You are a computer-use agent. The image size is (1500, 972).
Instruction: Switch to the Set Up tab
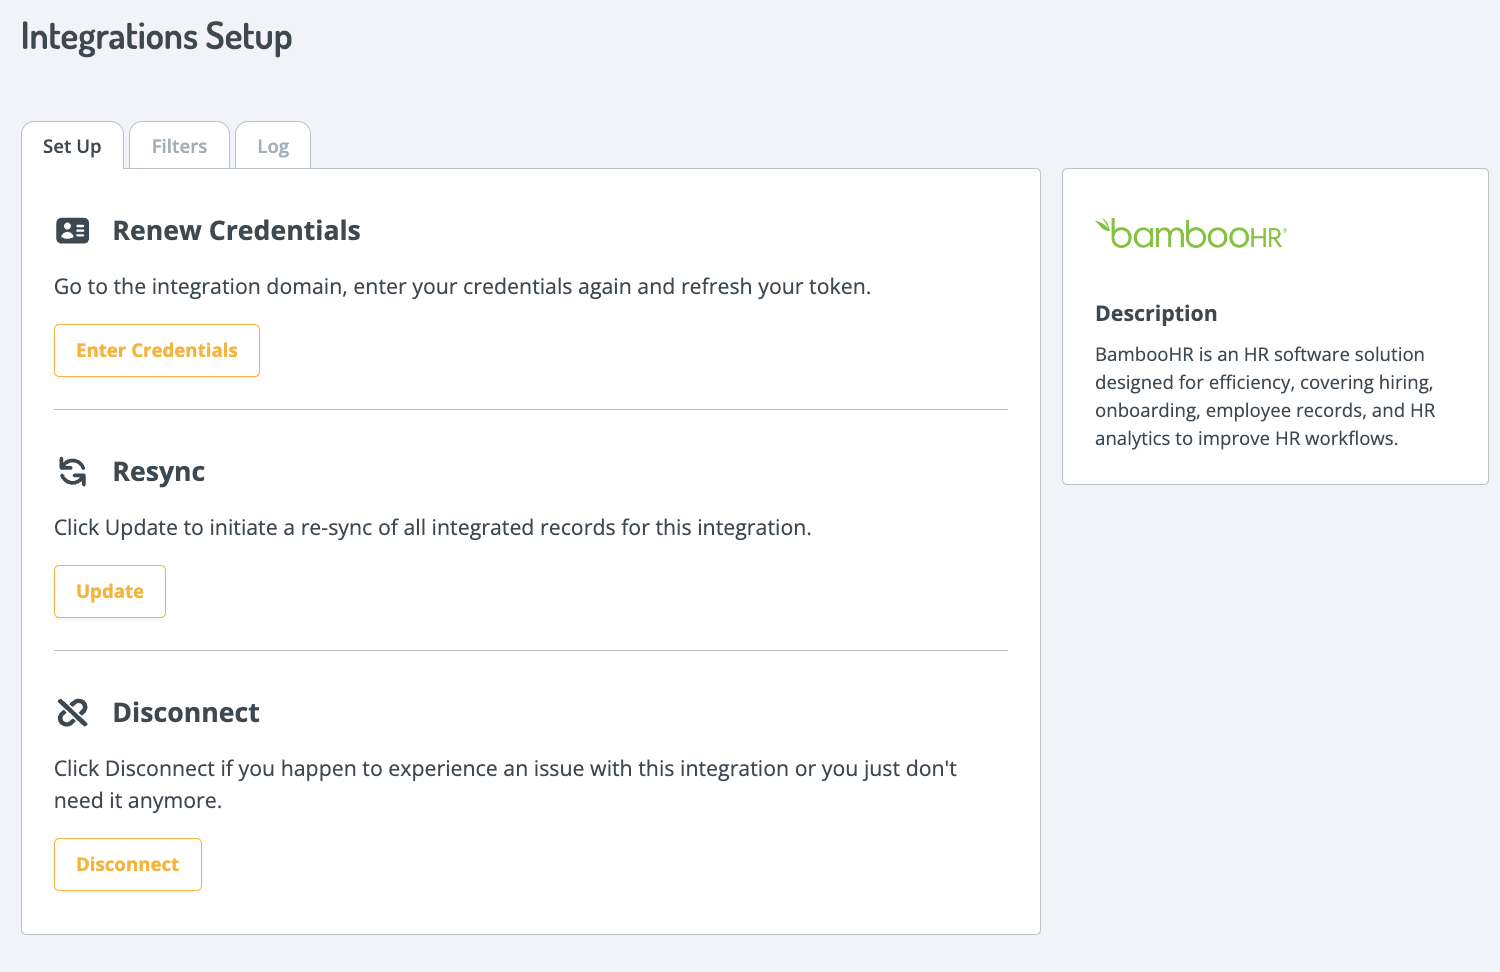[x=72, y=146]
